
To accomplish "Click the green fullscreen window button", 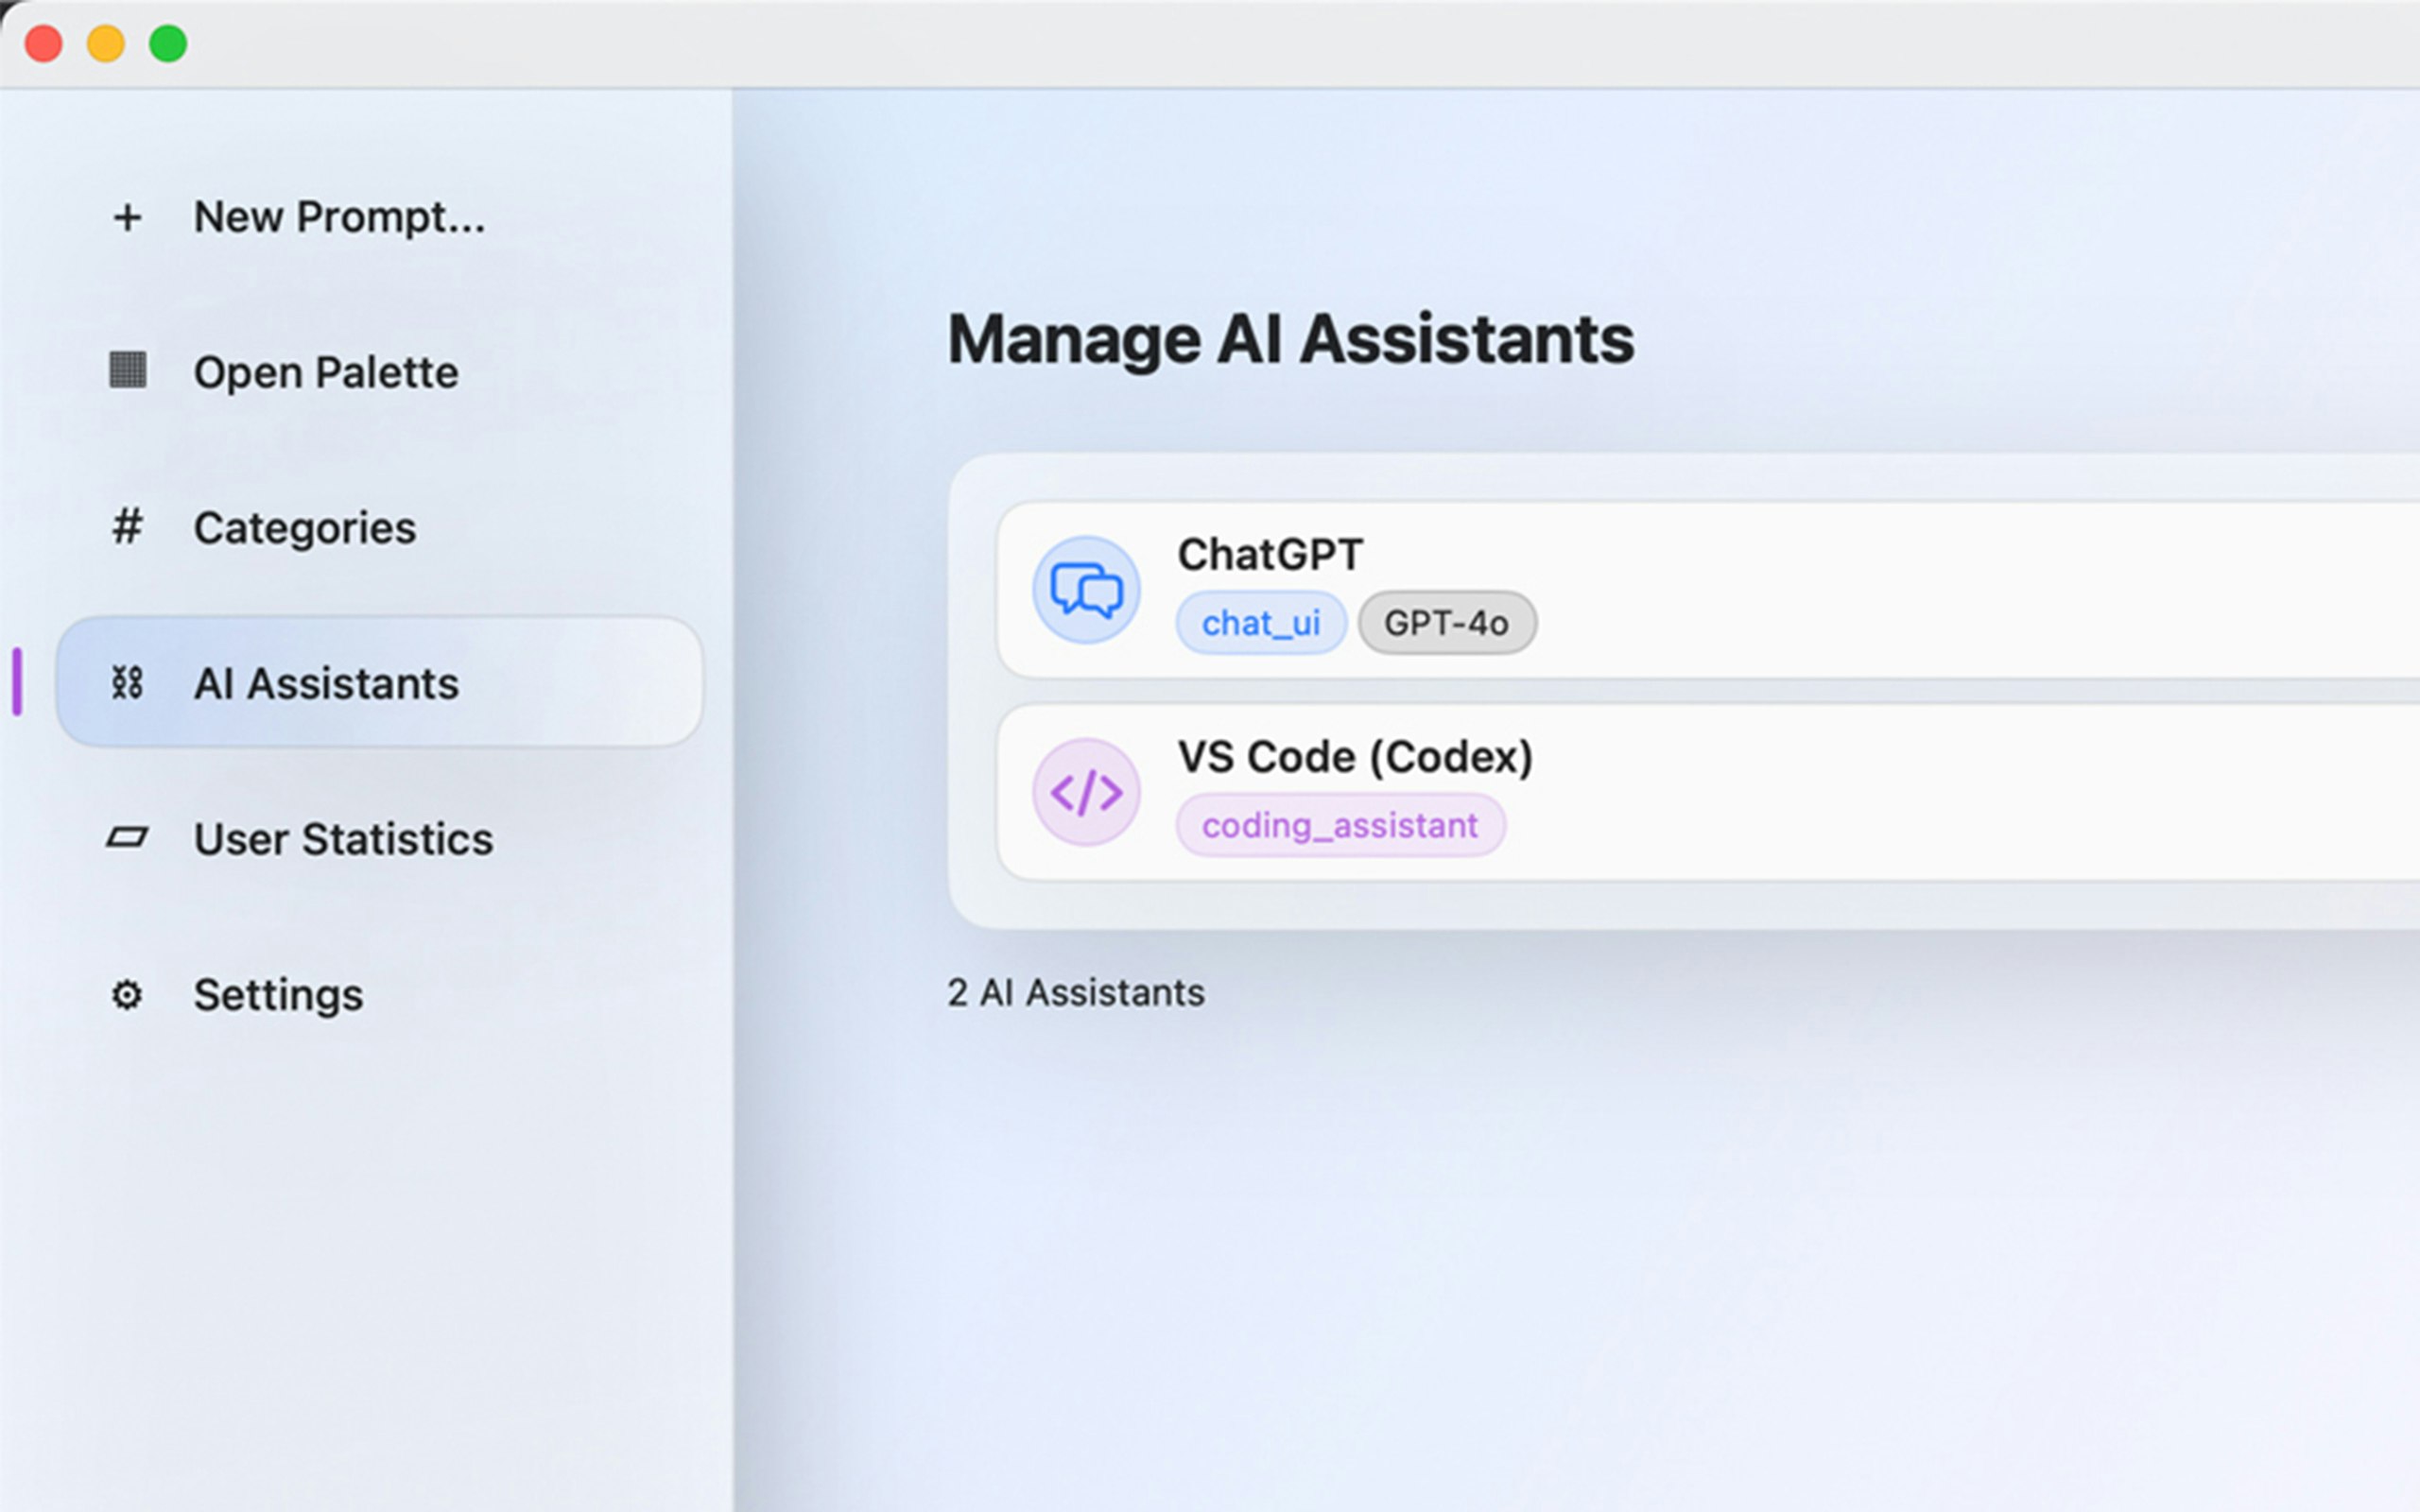I will 168,44.
